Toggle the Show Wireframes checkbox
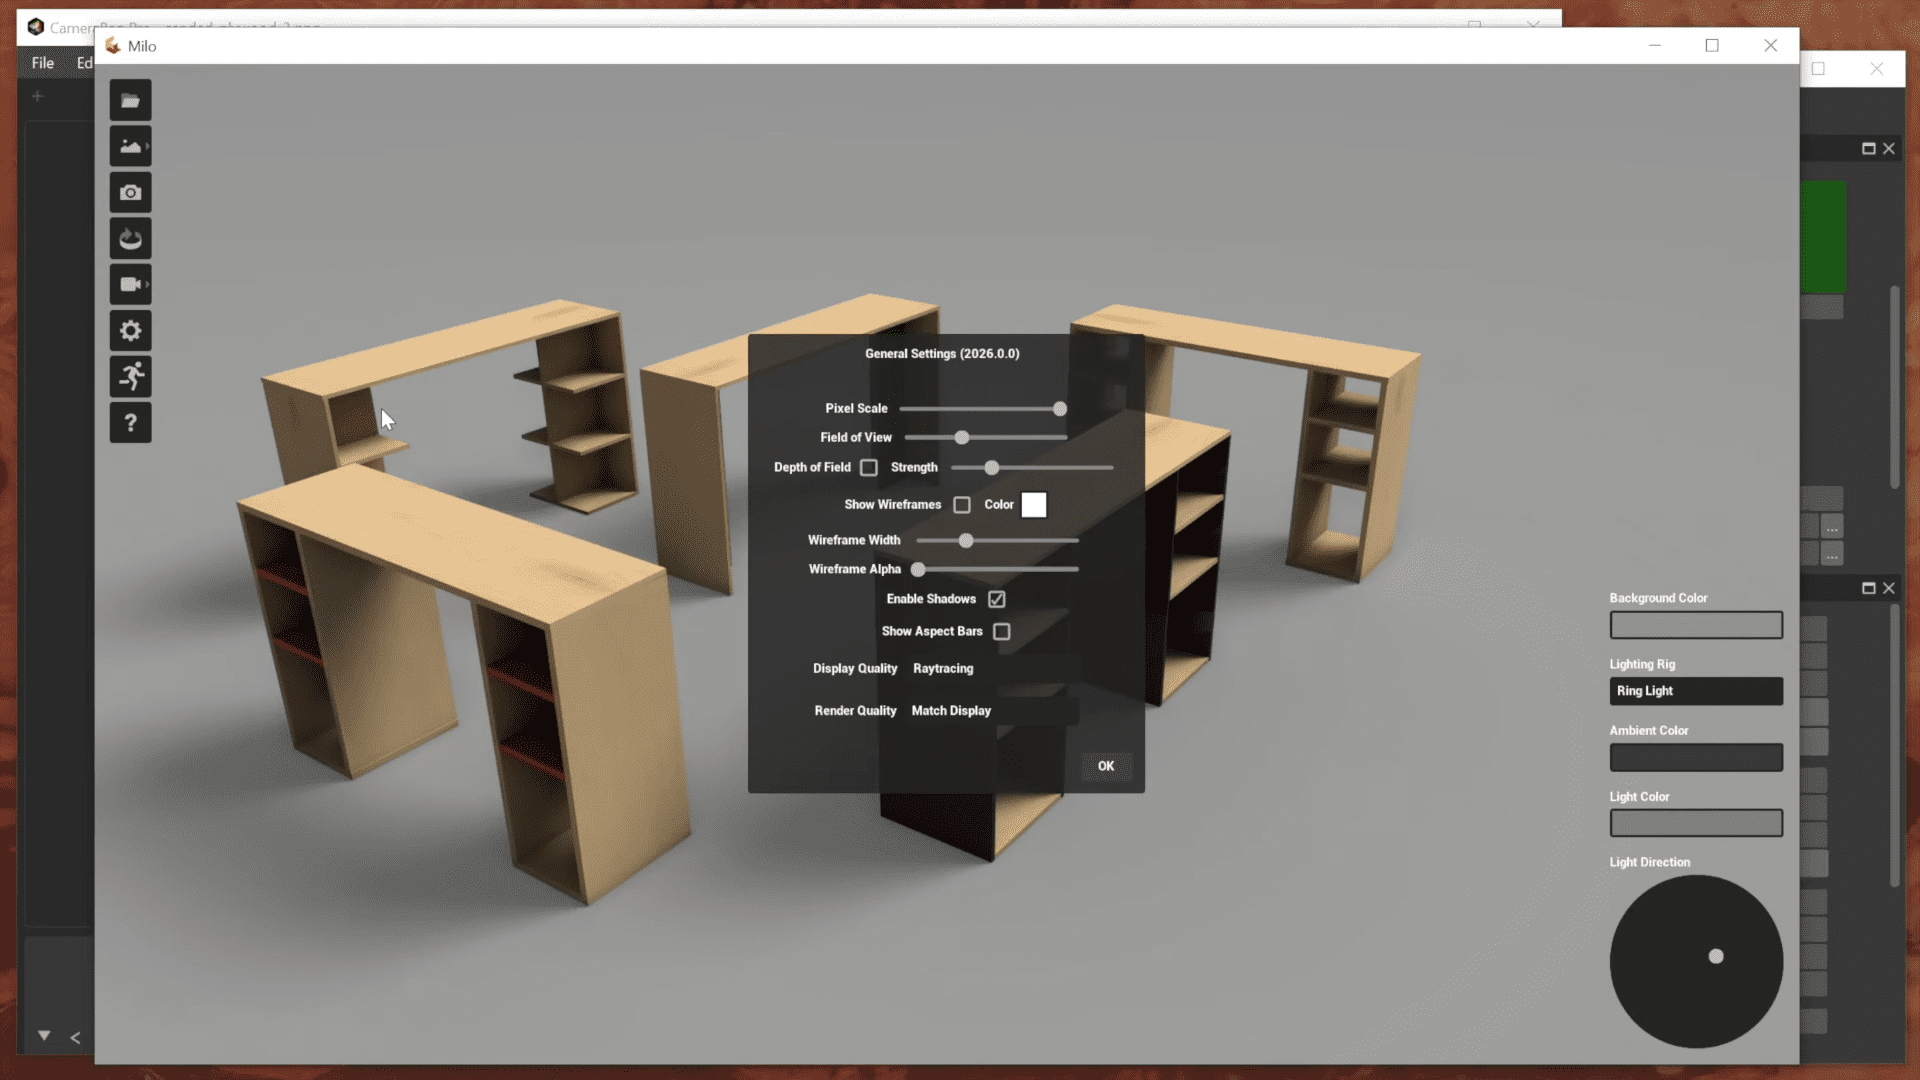1920x1080 pixels. 962,504
